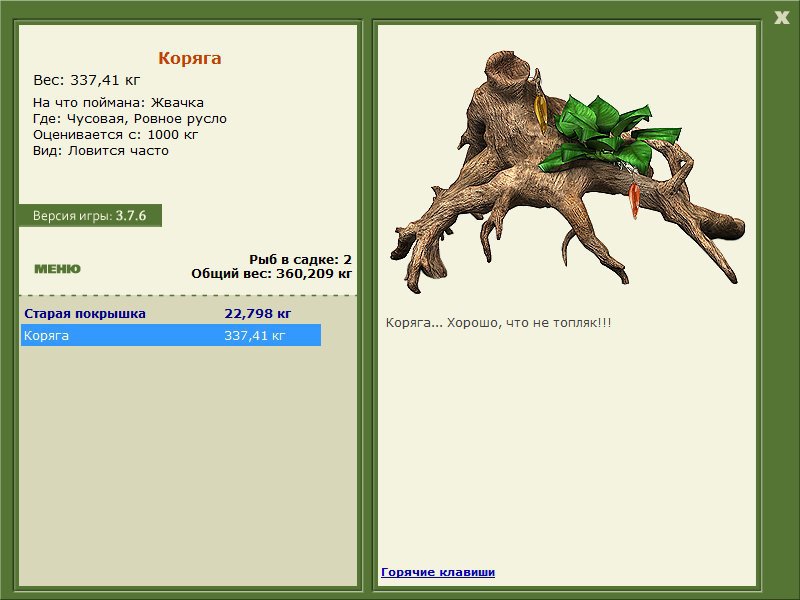Screen dimensions: 800x600
Task: Click the 'Версия игры: 3.7.6' banner
Action: [90, 215]
